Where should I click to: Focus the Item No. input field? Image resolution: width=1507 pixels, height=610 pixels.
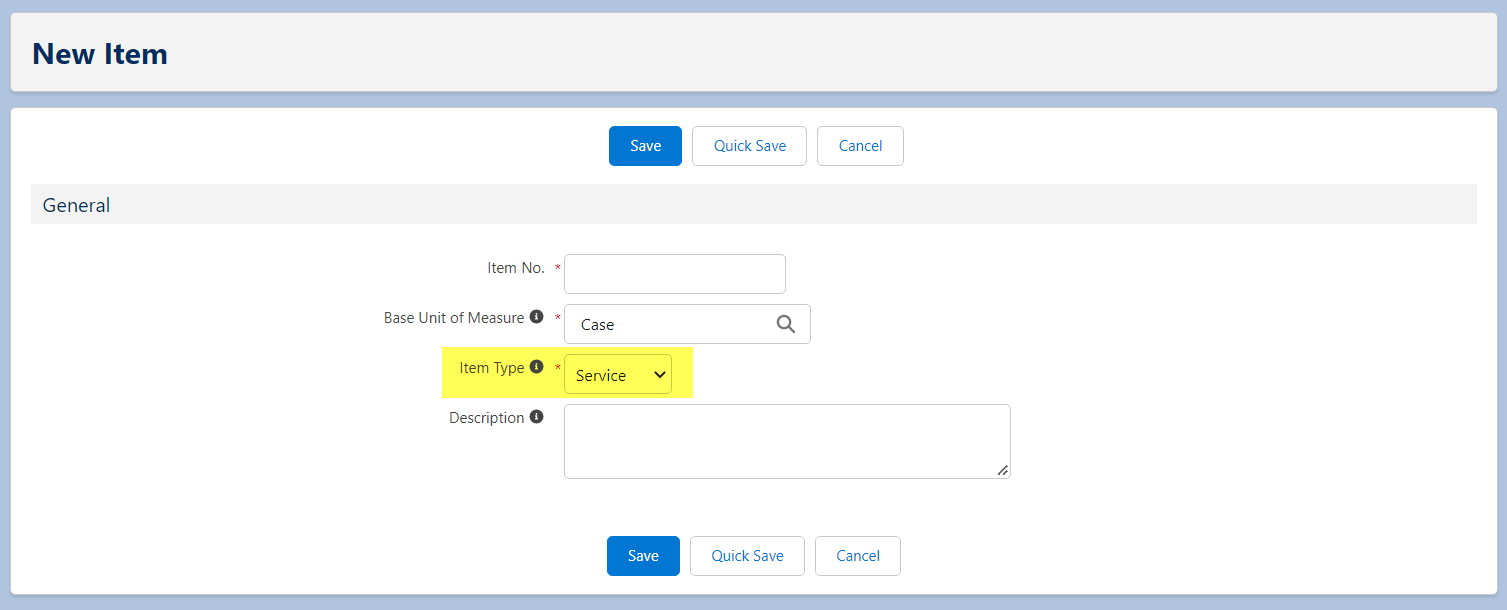point(675,274)
